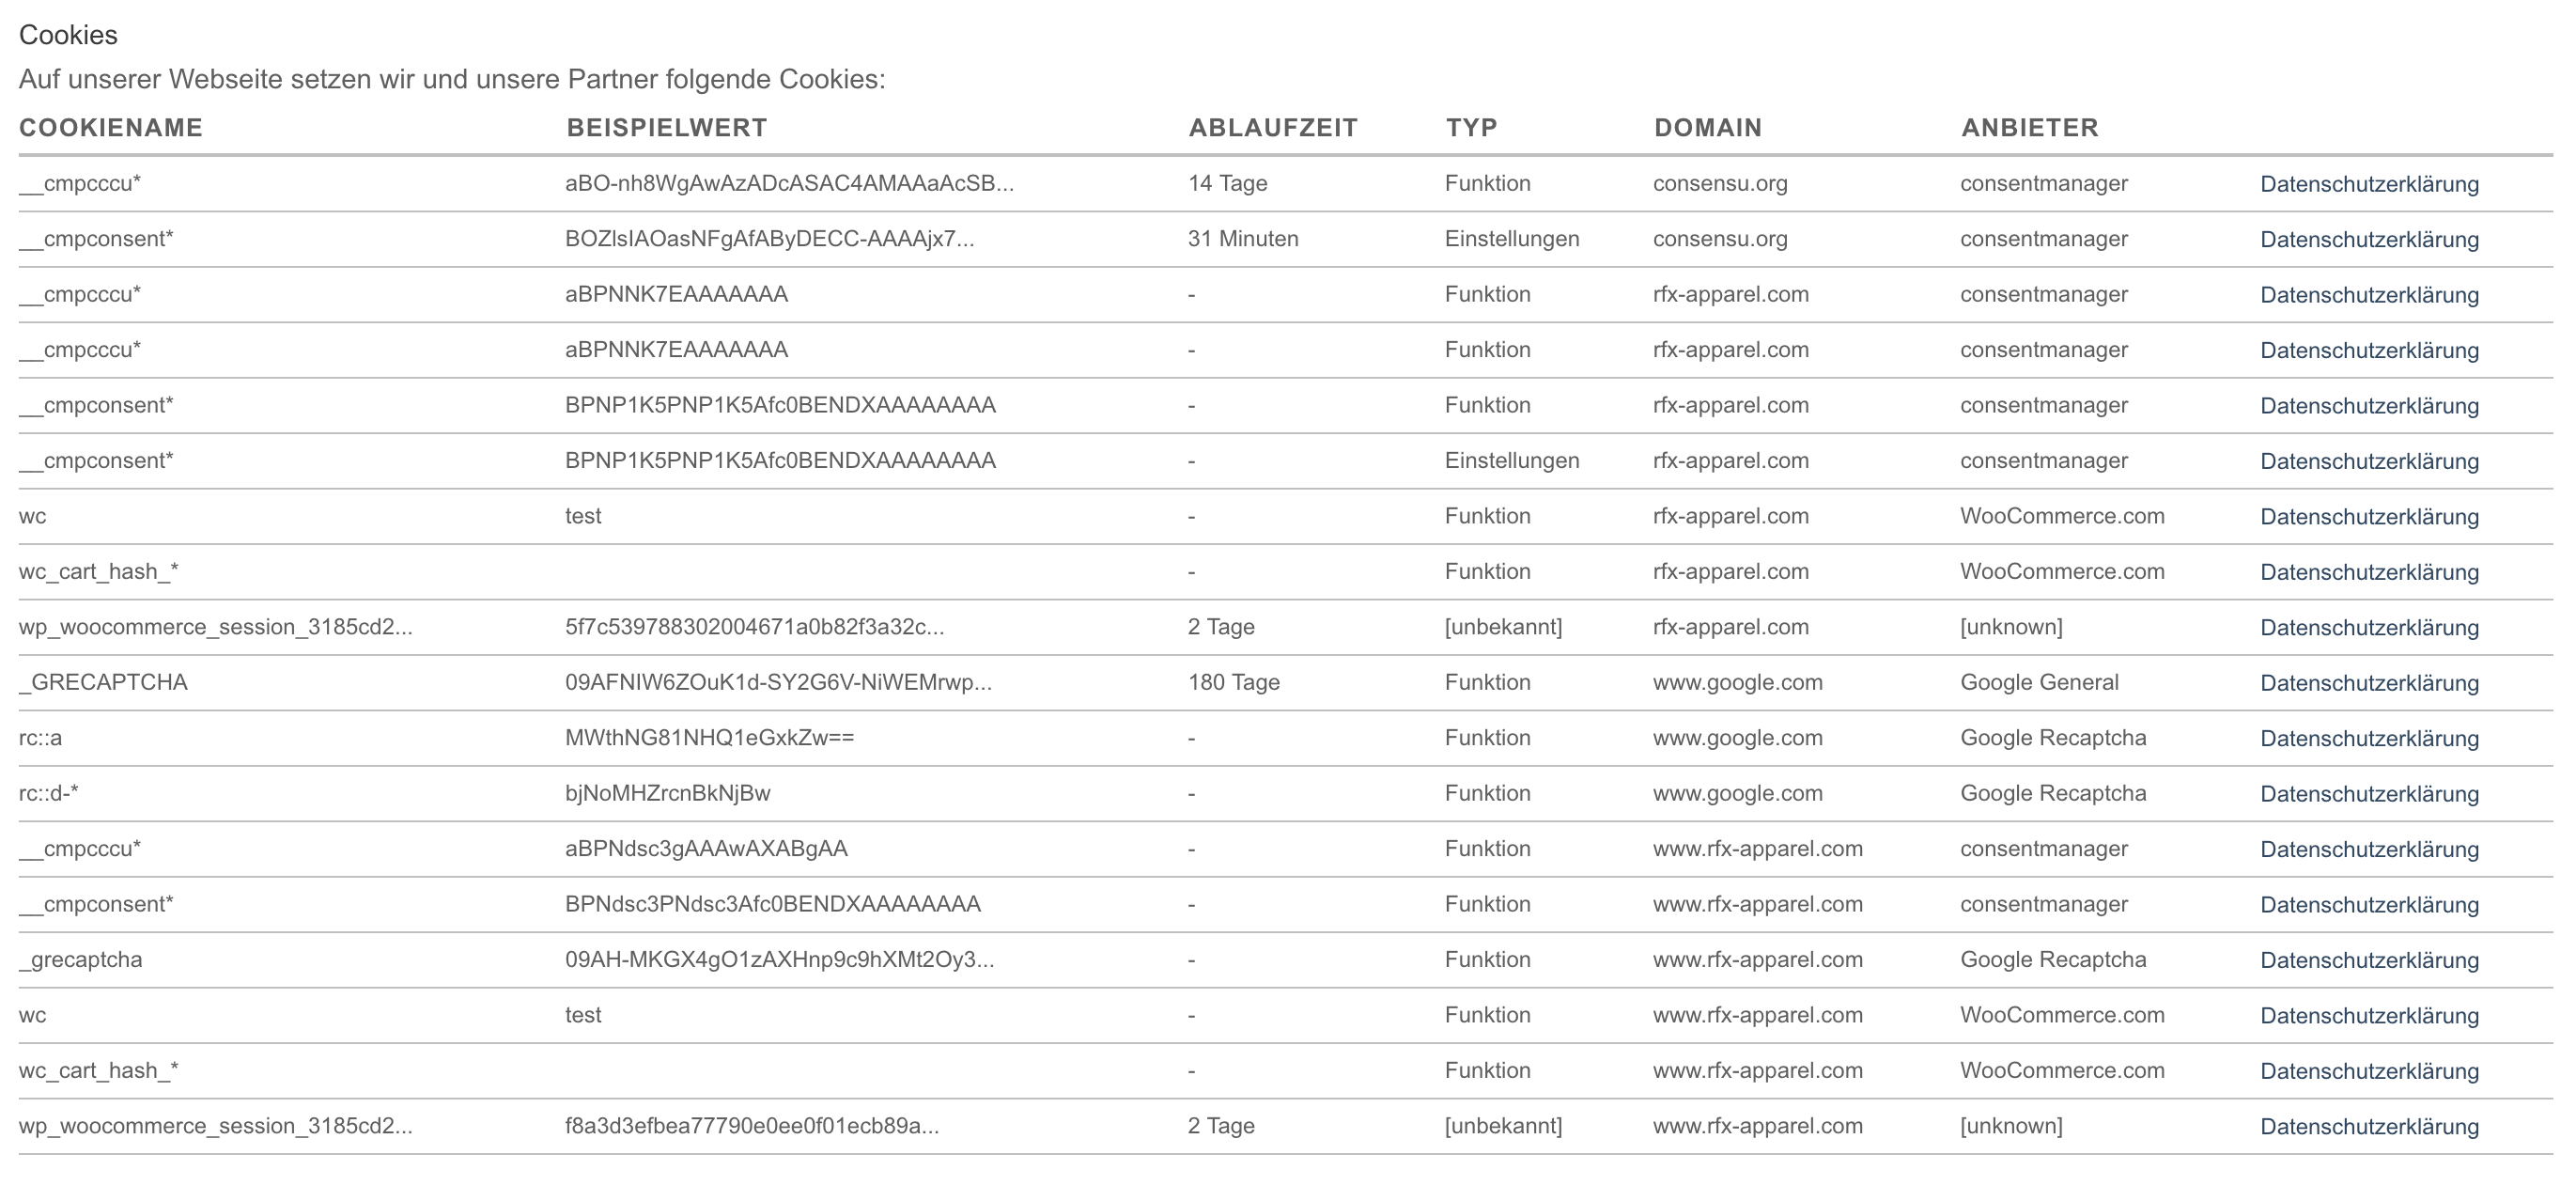The height and width of the screenshot is (1201, 2576).
Task: Click the COOKIENAME column header
Action: click(111, 128)
